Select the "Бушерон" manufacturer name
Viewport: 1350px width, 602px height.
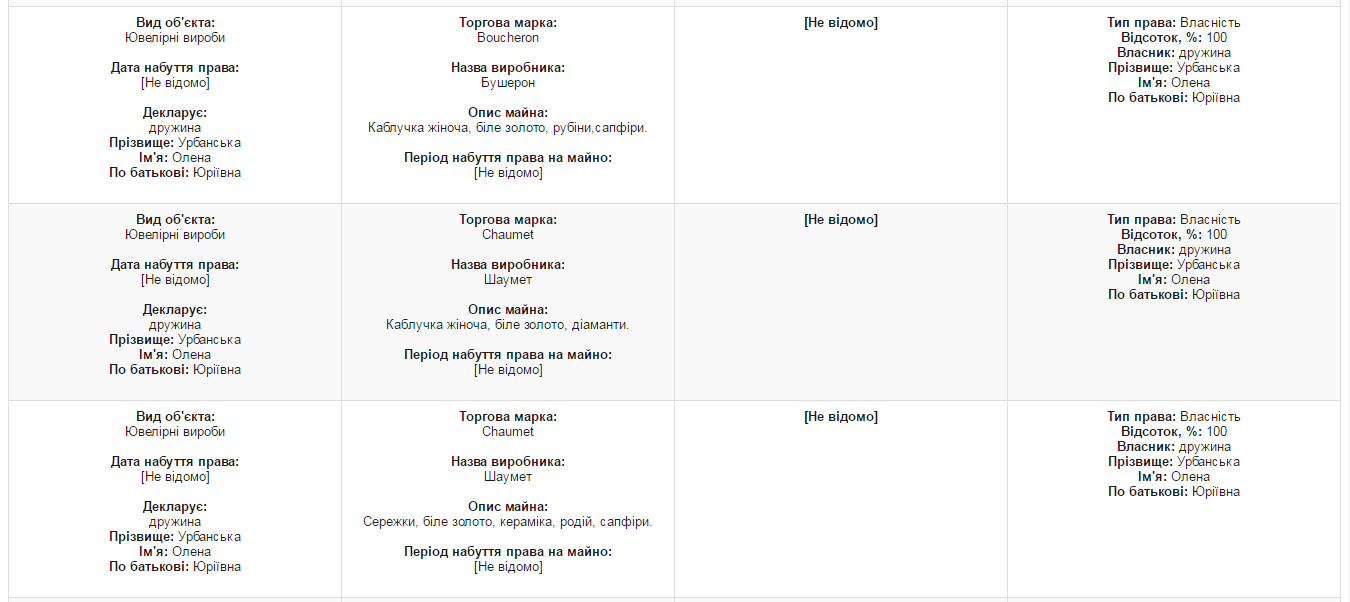(508, 83)
